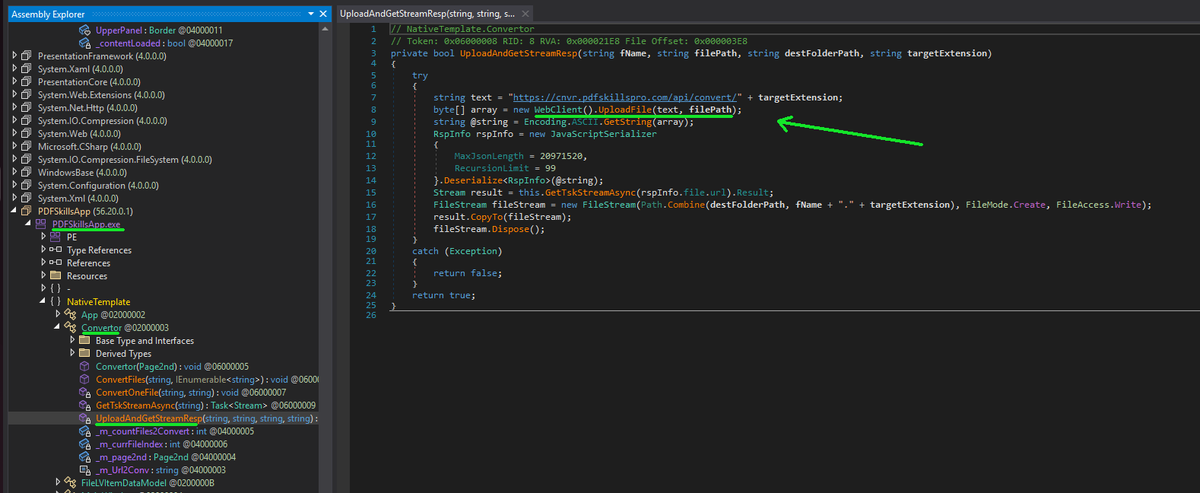Click the Convertor class icon
Screen dimensions: 1200x493
tap(71, 327)
